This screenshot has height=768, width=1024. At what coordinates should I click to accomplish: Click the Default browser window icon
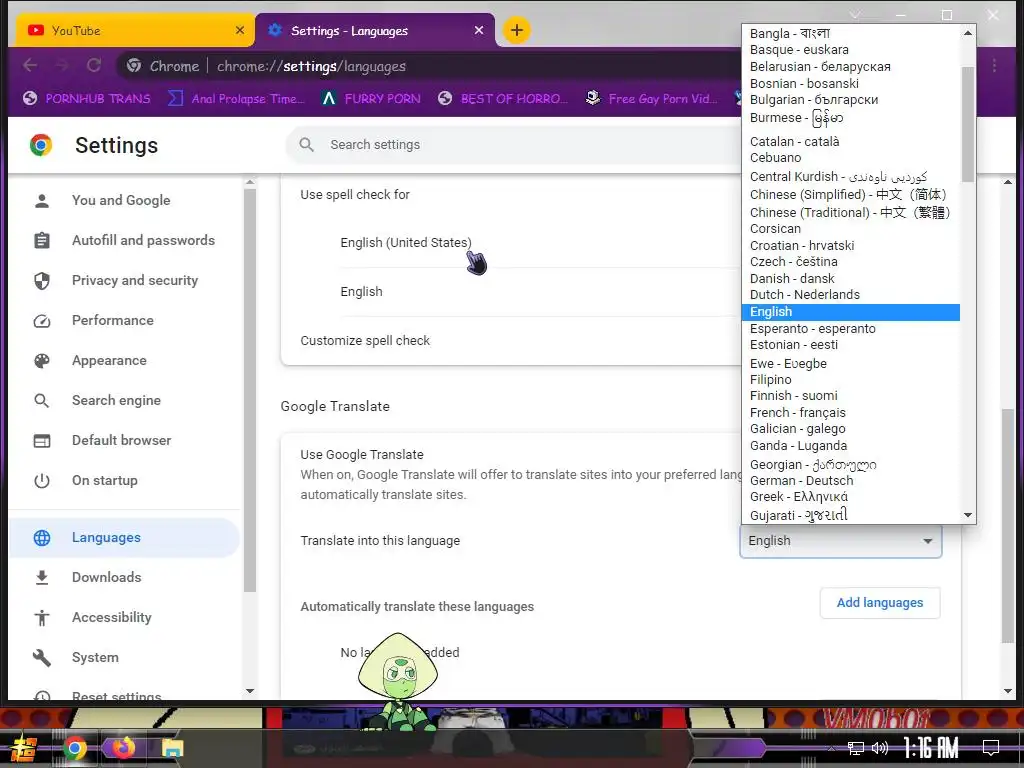click(x=42, y=441)
